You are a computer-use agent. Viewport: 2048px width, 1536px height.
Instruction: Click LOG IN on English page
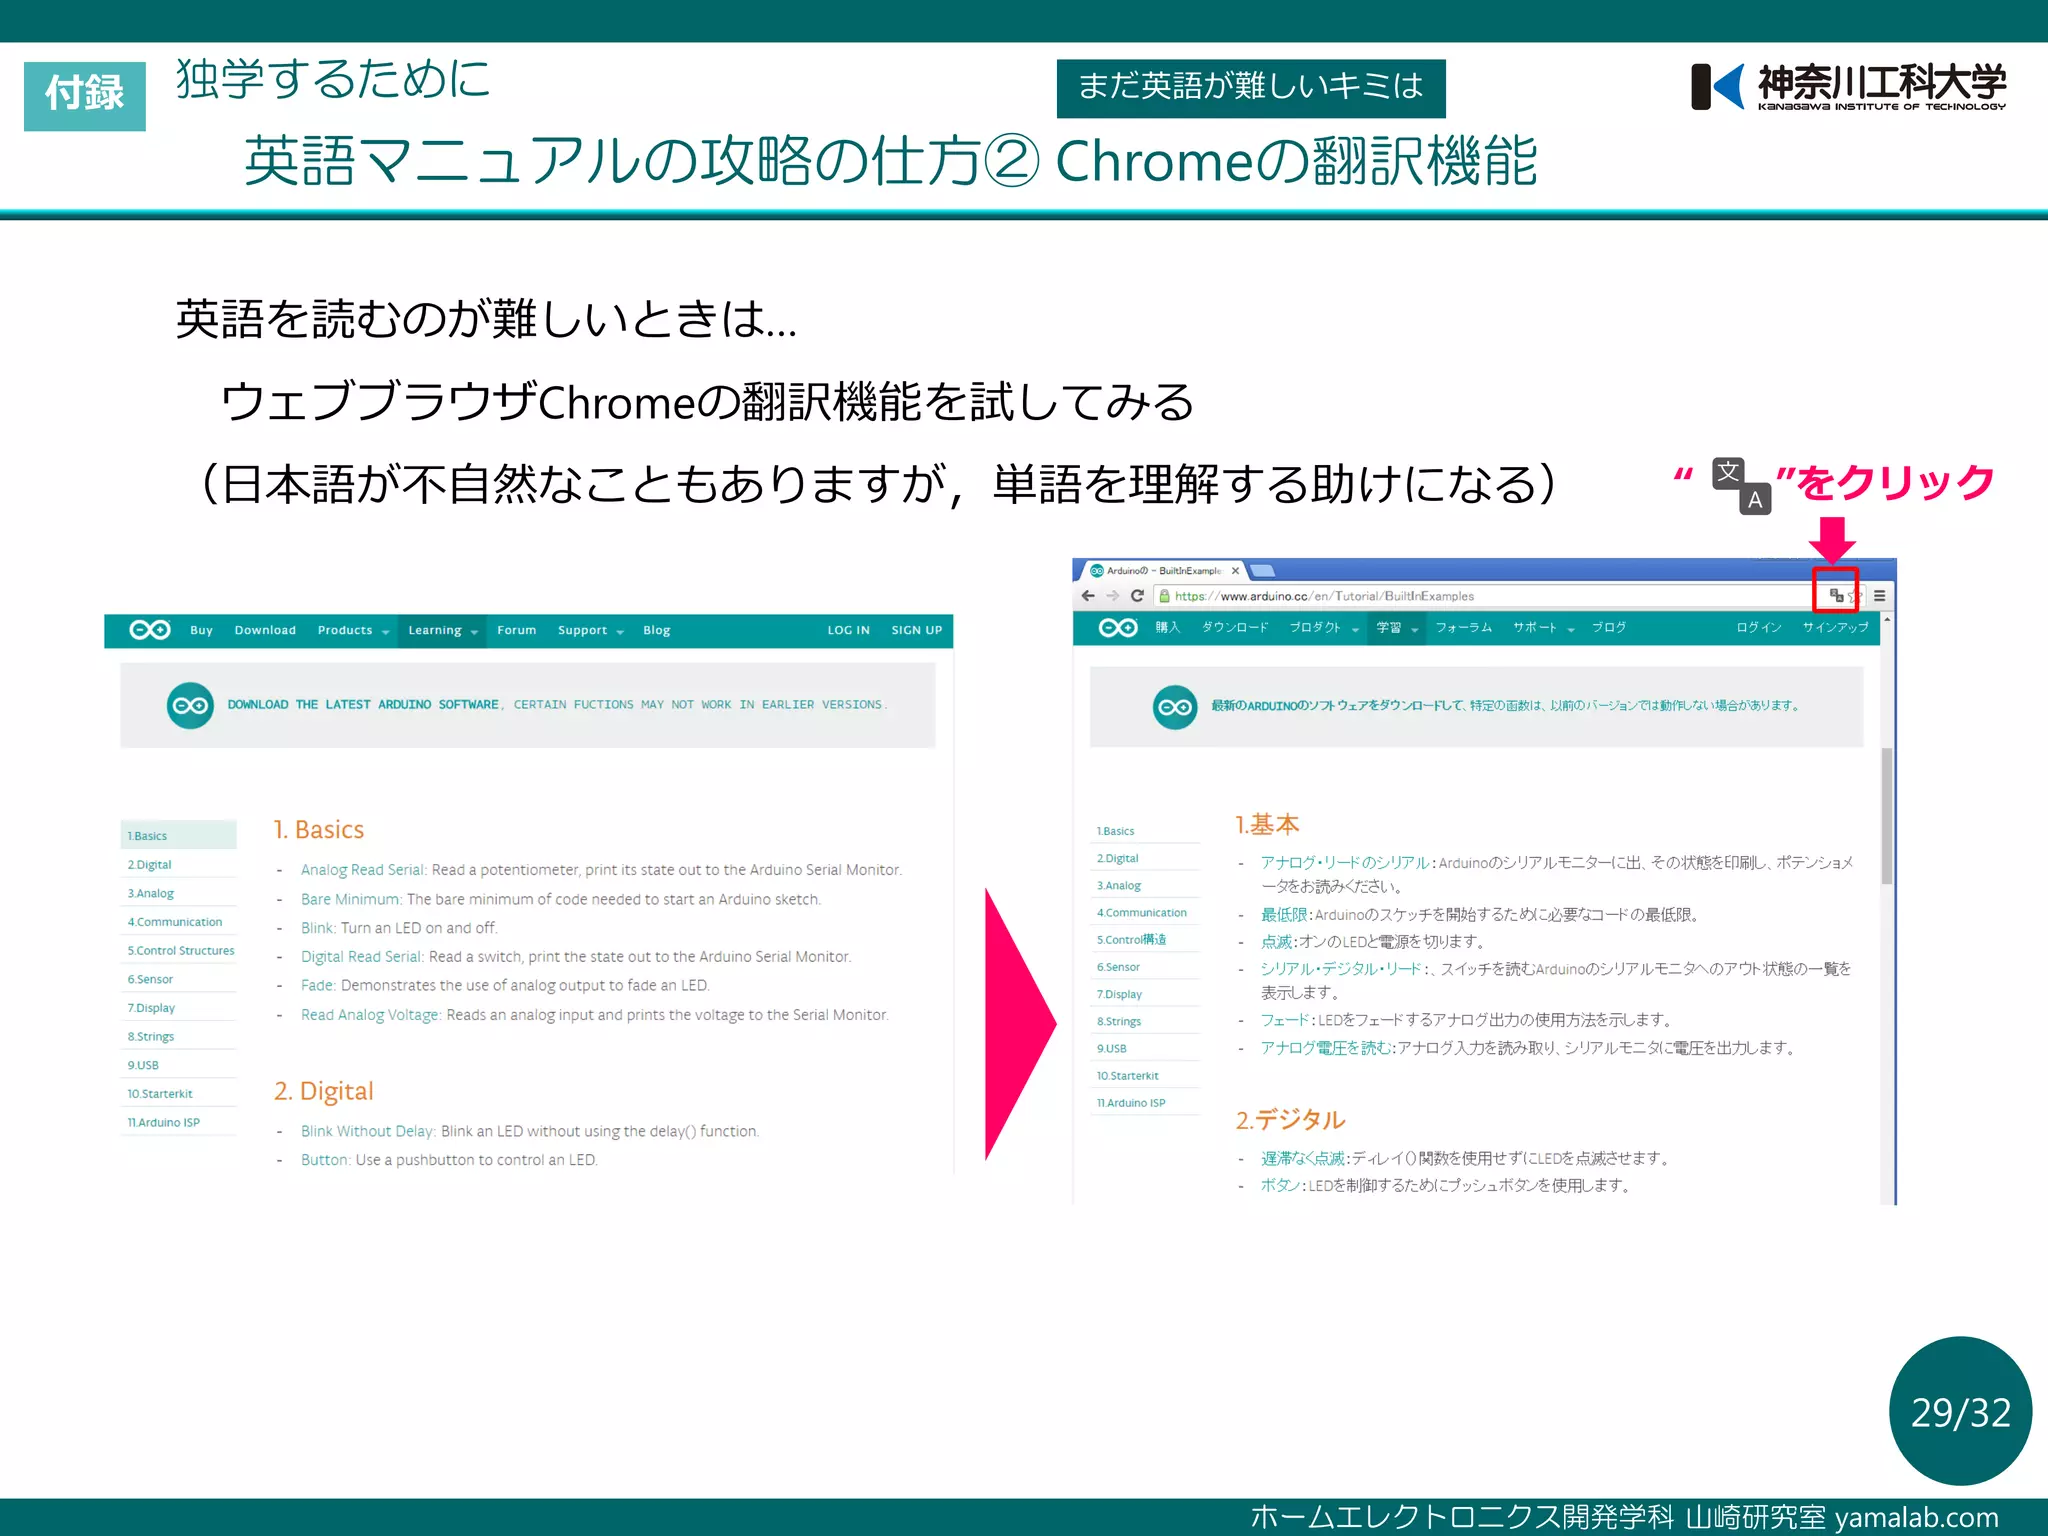click(848, 630)
